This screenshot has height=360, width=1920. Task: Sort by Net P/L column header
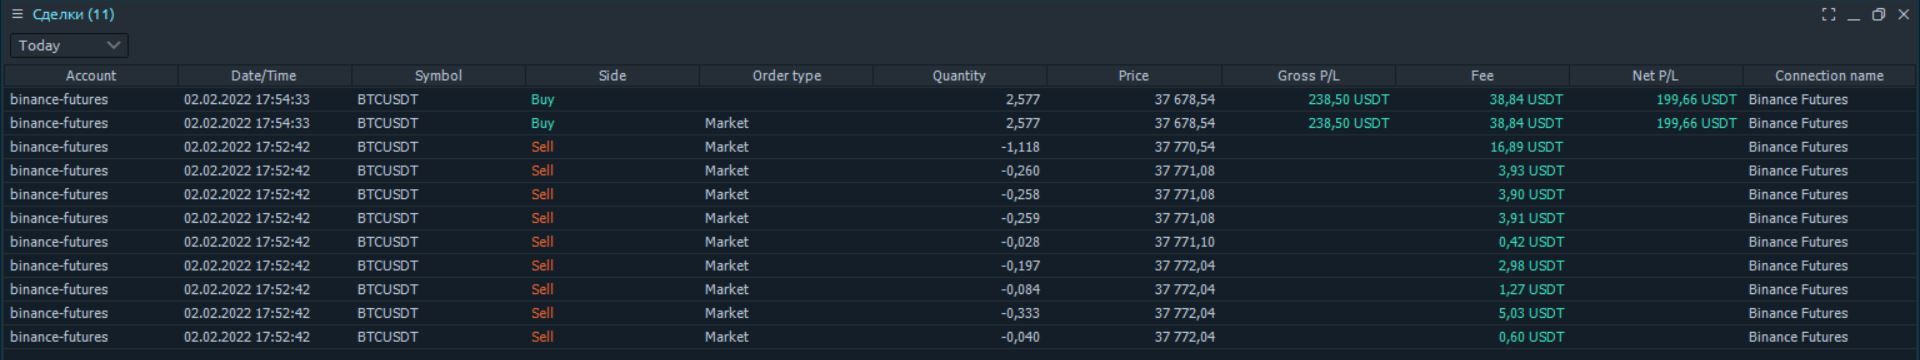[x=1655, y=75]
